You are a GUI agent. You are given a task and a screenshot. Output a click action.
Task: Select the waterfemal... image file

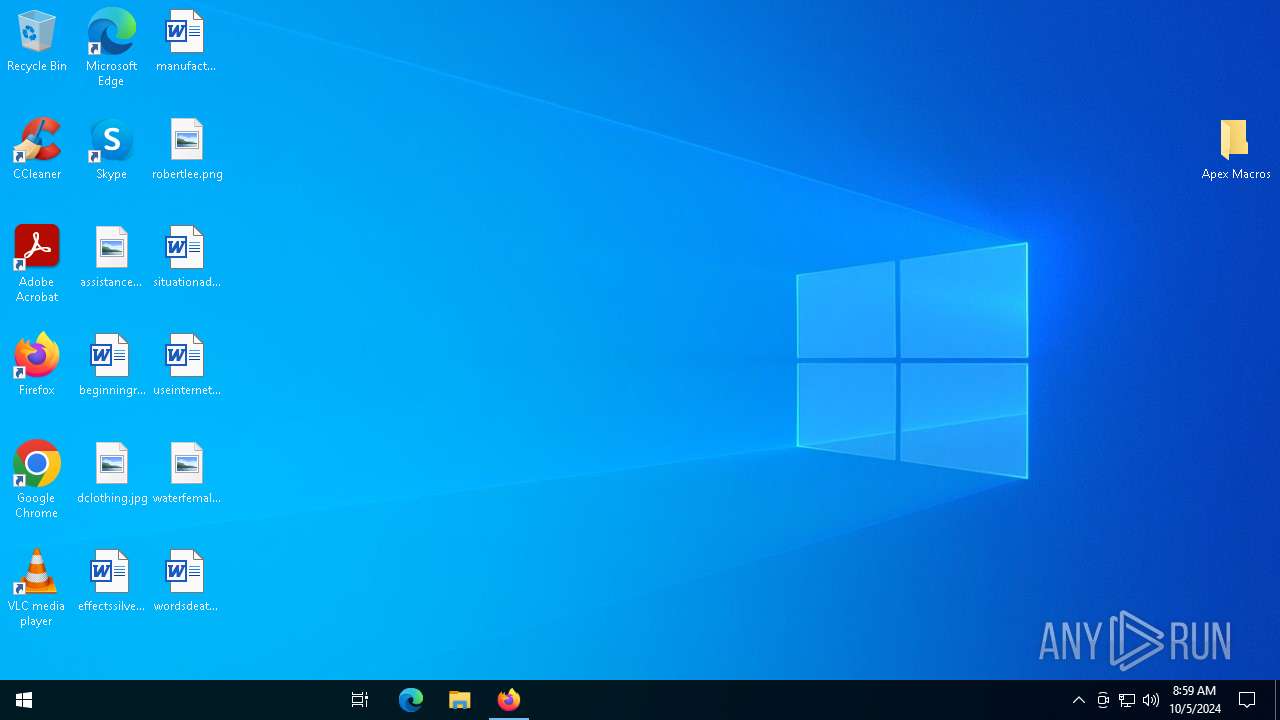pos(187,473)
